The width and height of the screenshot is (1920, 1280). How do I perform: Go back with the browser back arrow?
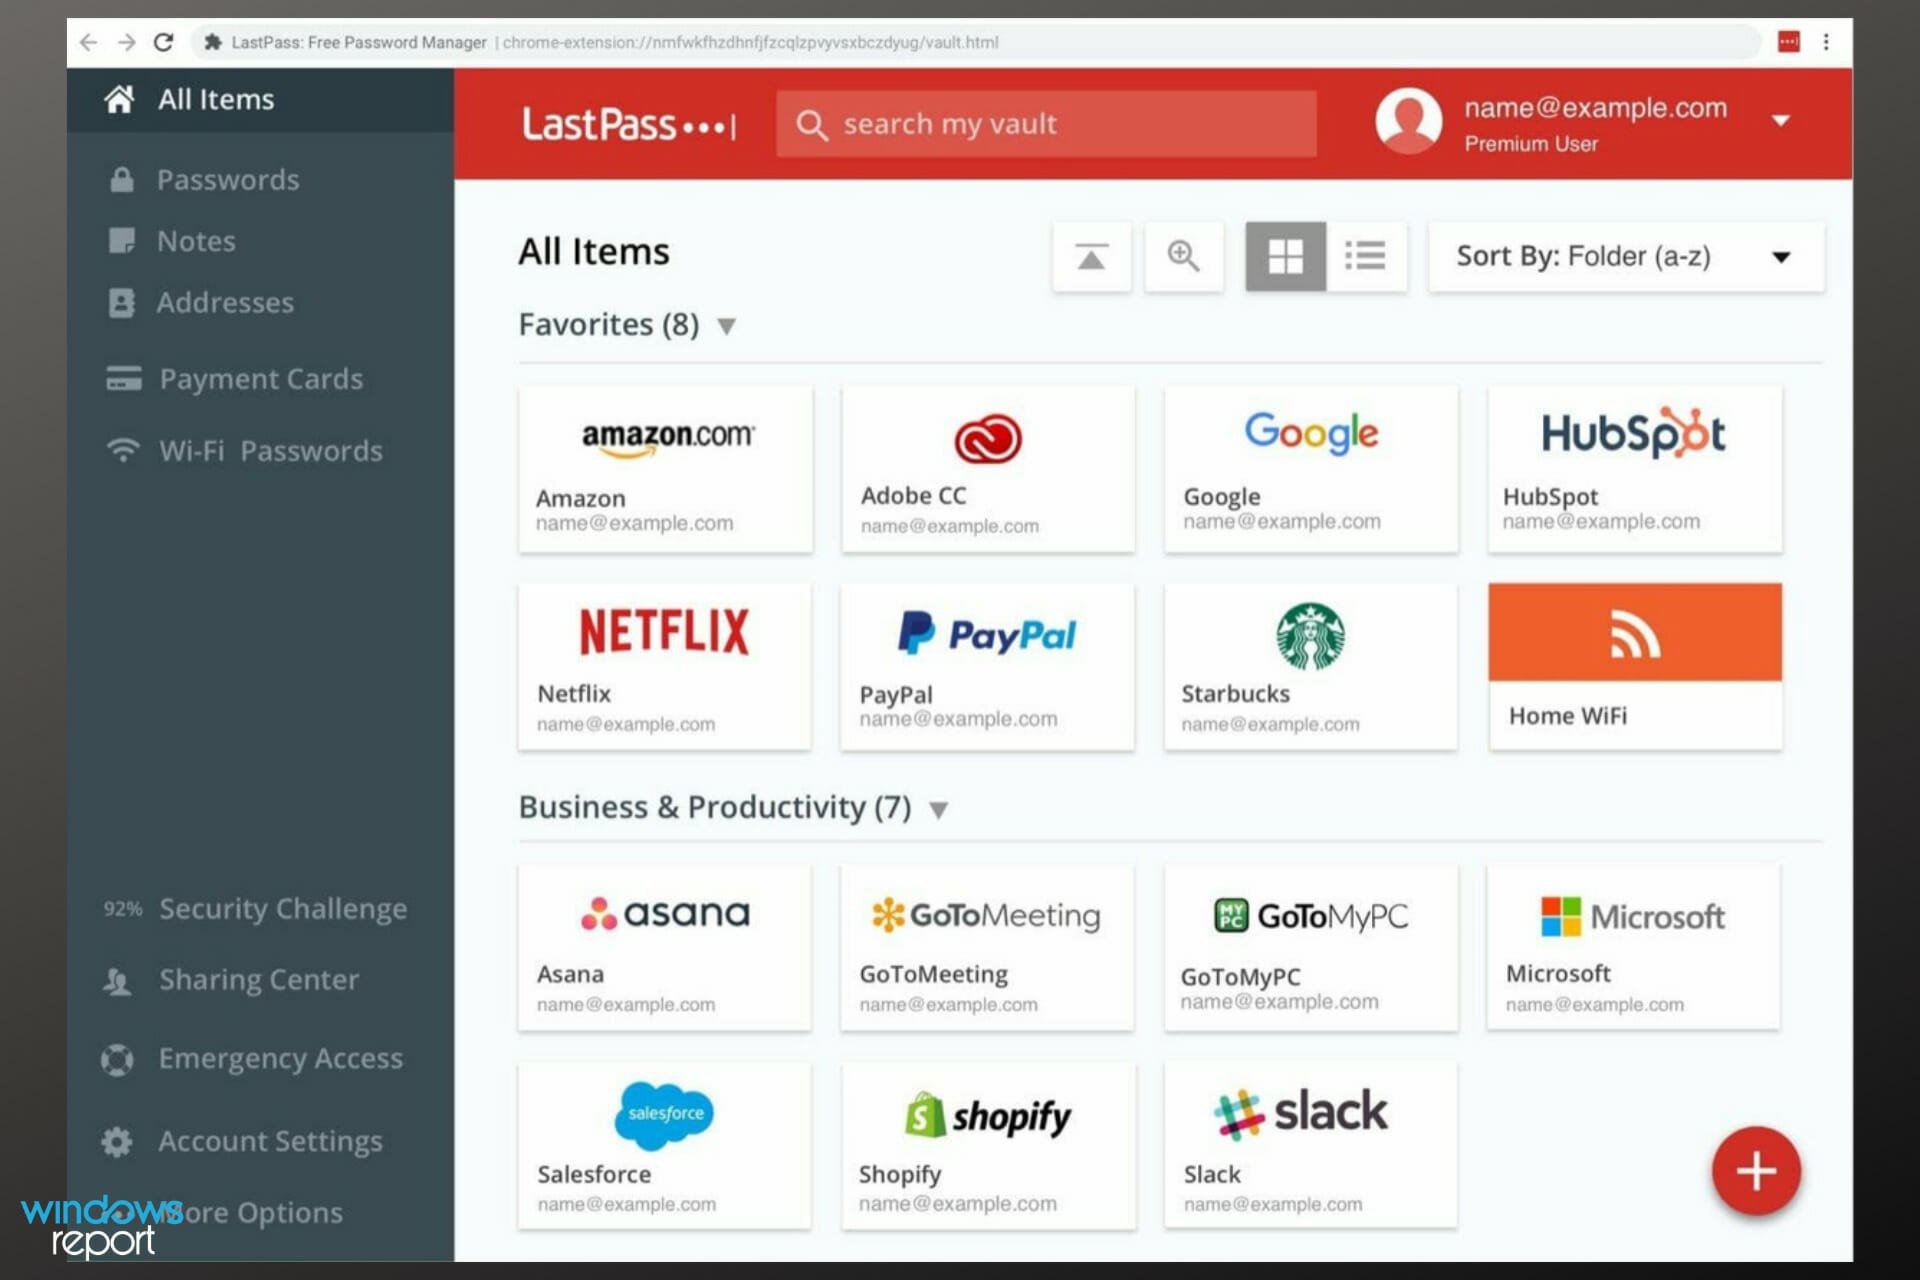click(88, 42)
